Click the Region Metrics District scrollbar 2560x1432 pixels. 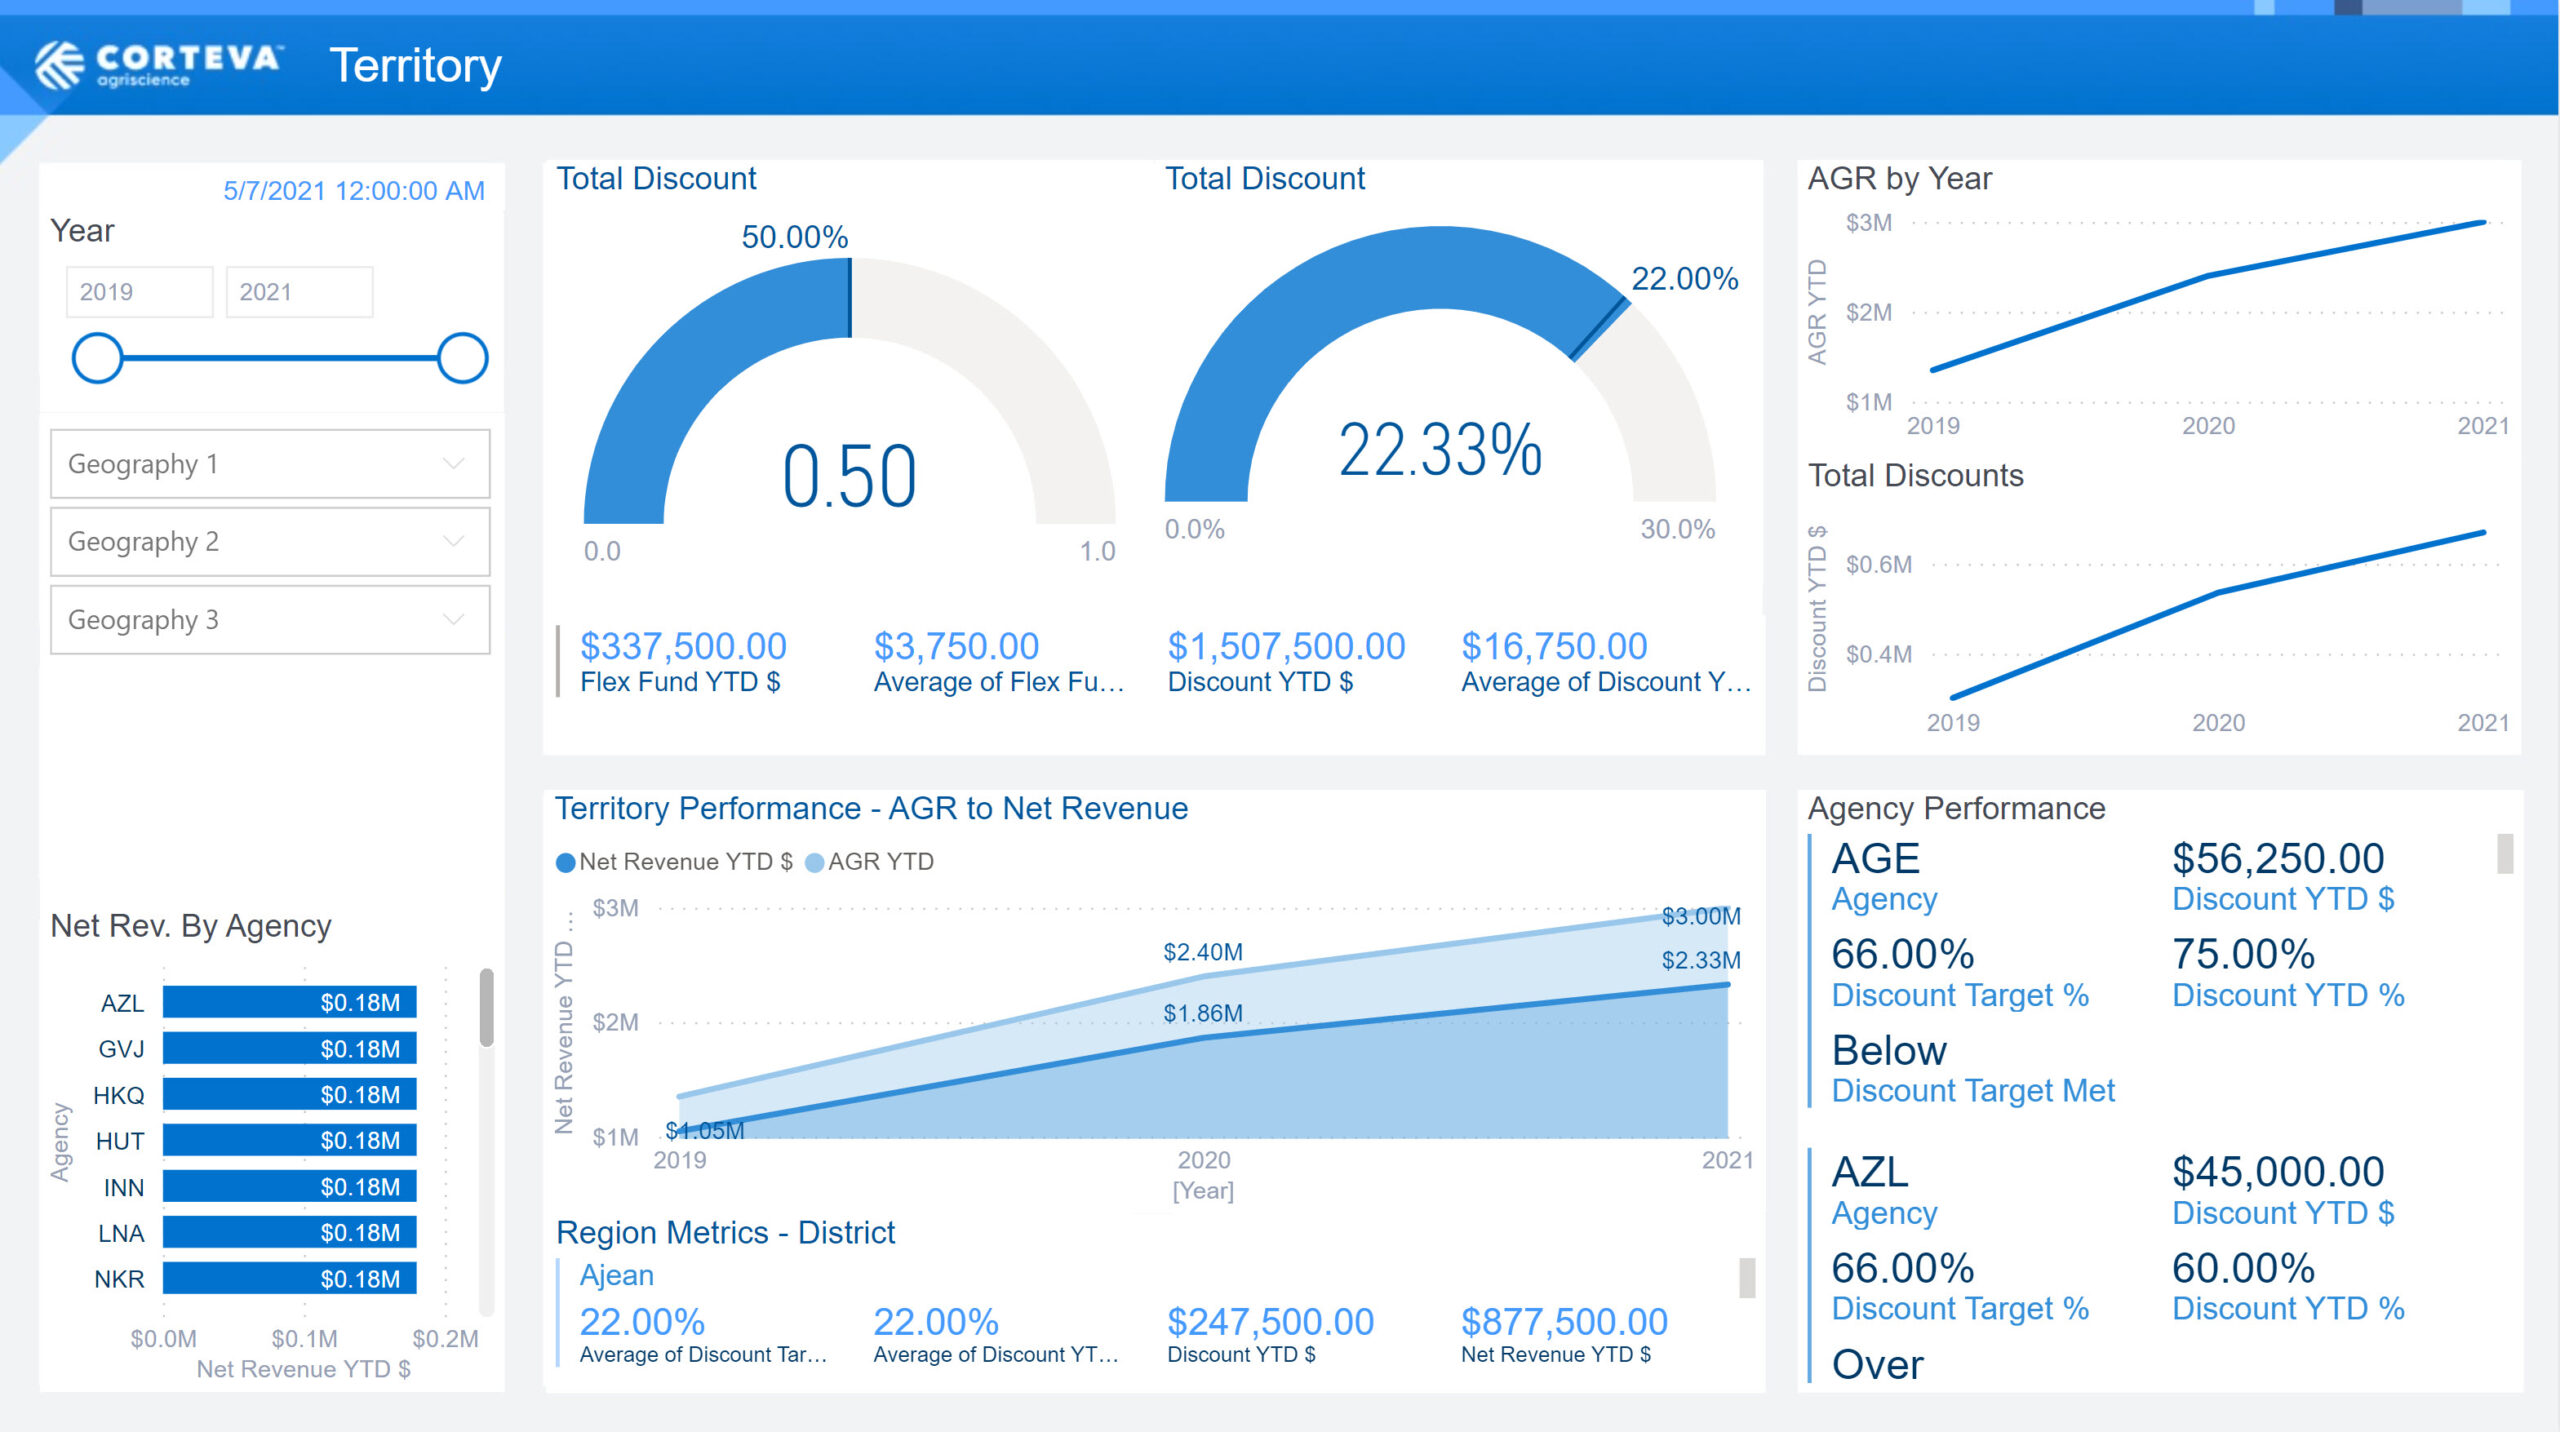(x=1746, y=1278)
